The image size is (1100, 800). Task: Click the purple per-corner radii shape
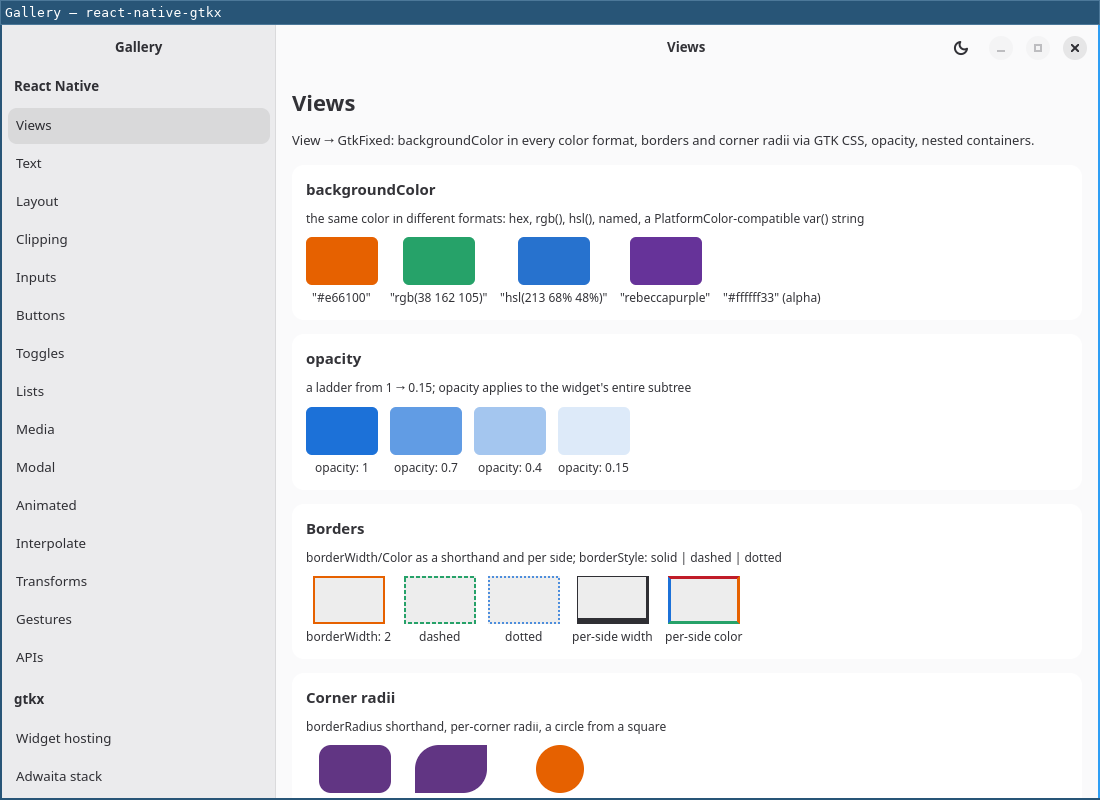[451, 769]
